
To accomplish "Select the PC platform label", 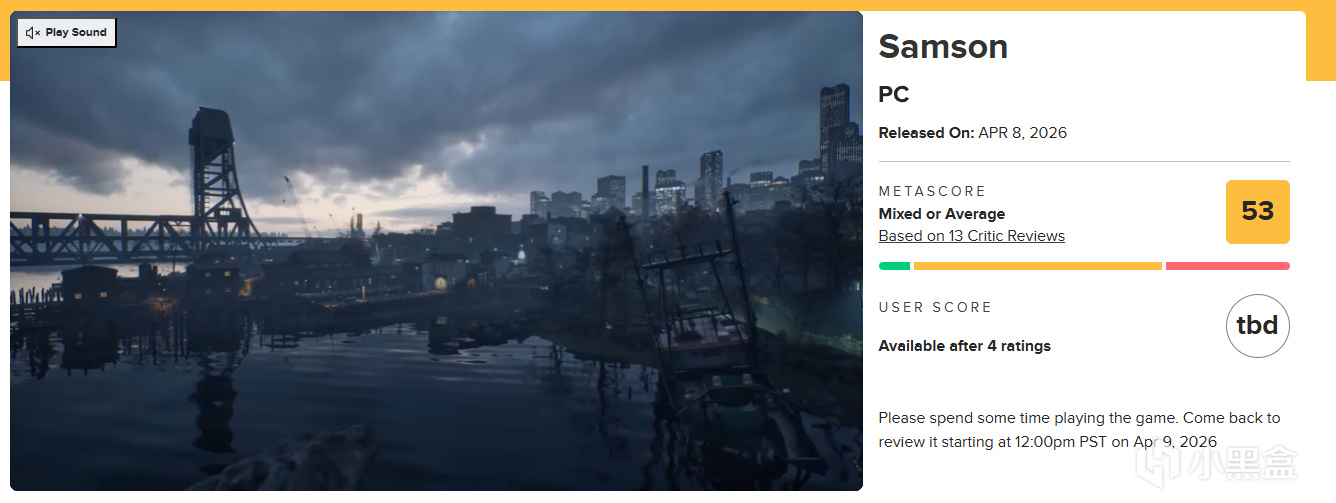I will tap(894, 95).
